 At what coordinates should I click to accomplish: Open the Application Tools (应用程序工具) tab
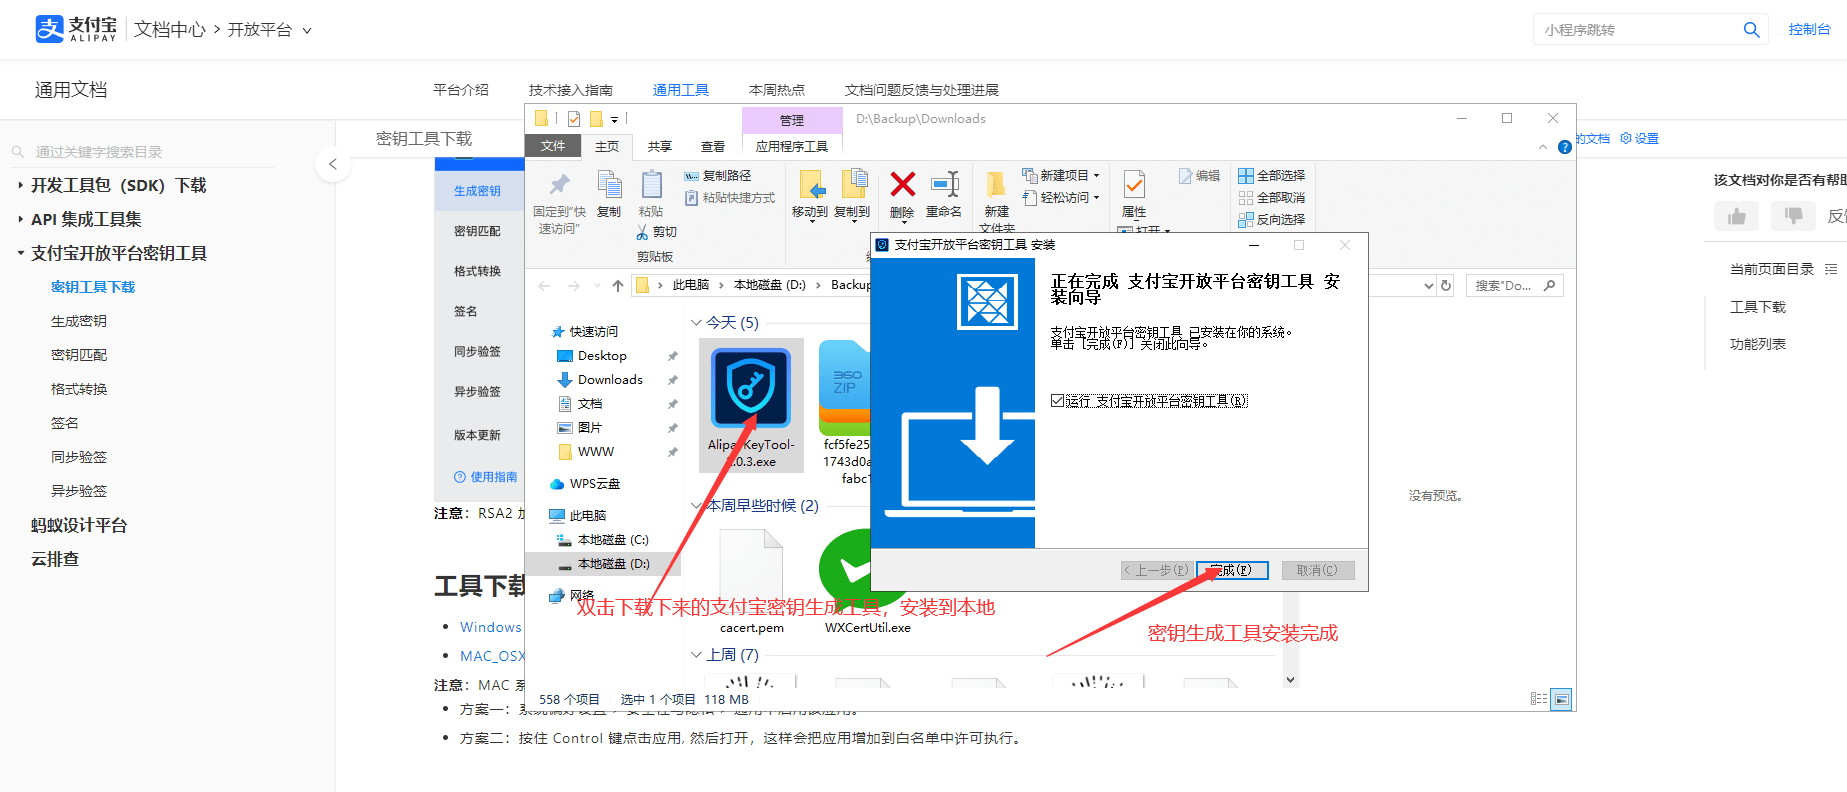[x=792, y=146]
